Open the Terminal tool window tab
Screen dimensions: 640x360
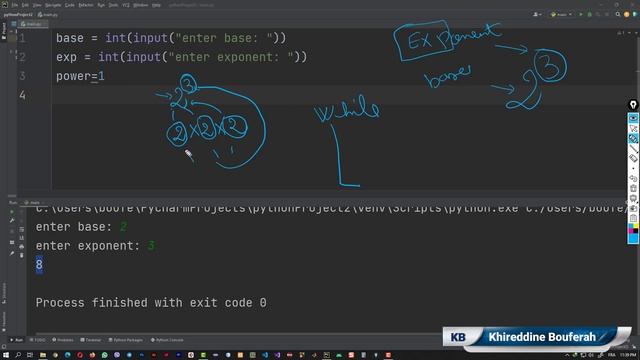pyautogui.click(x=91, y=340)
